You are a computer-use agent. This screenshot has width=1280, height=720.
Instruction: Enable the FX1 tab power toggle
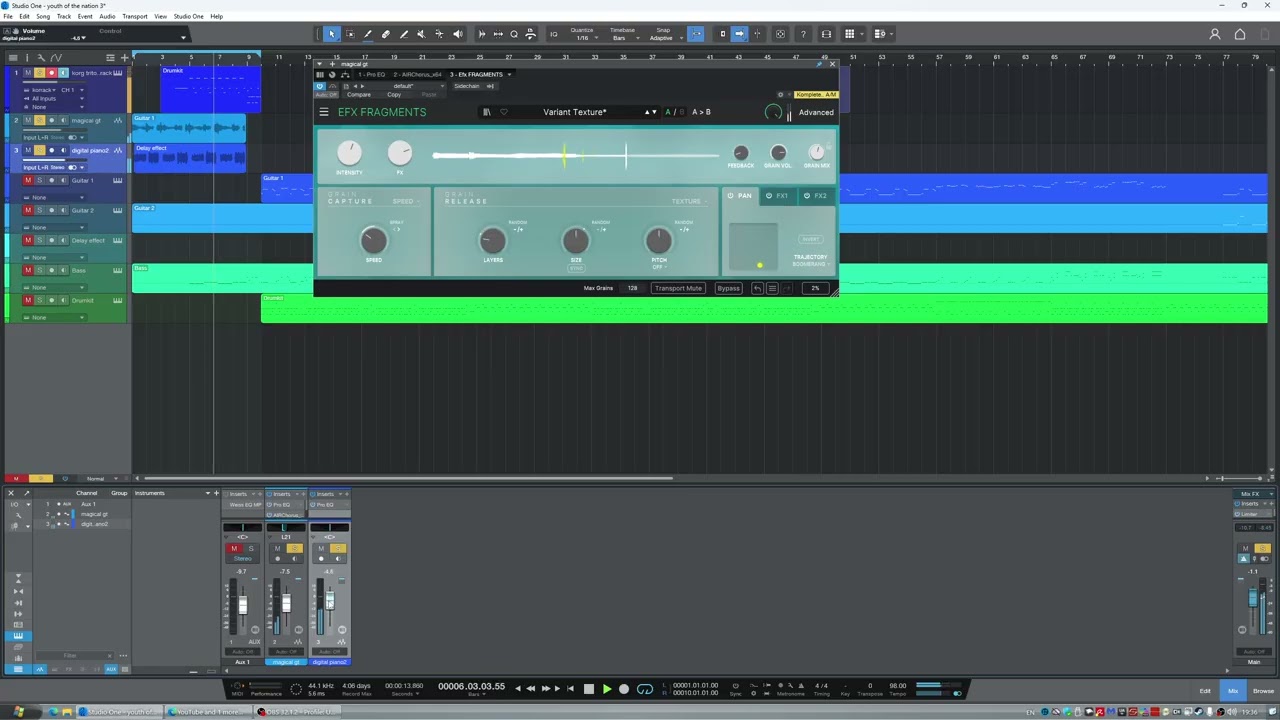(x=769, y=196)
